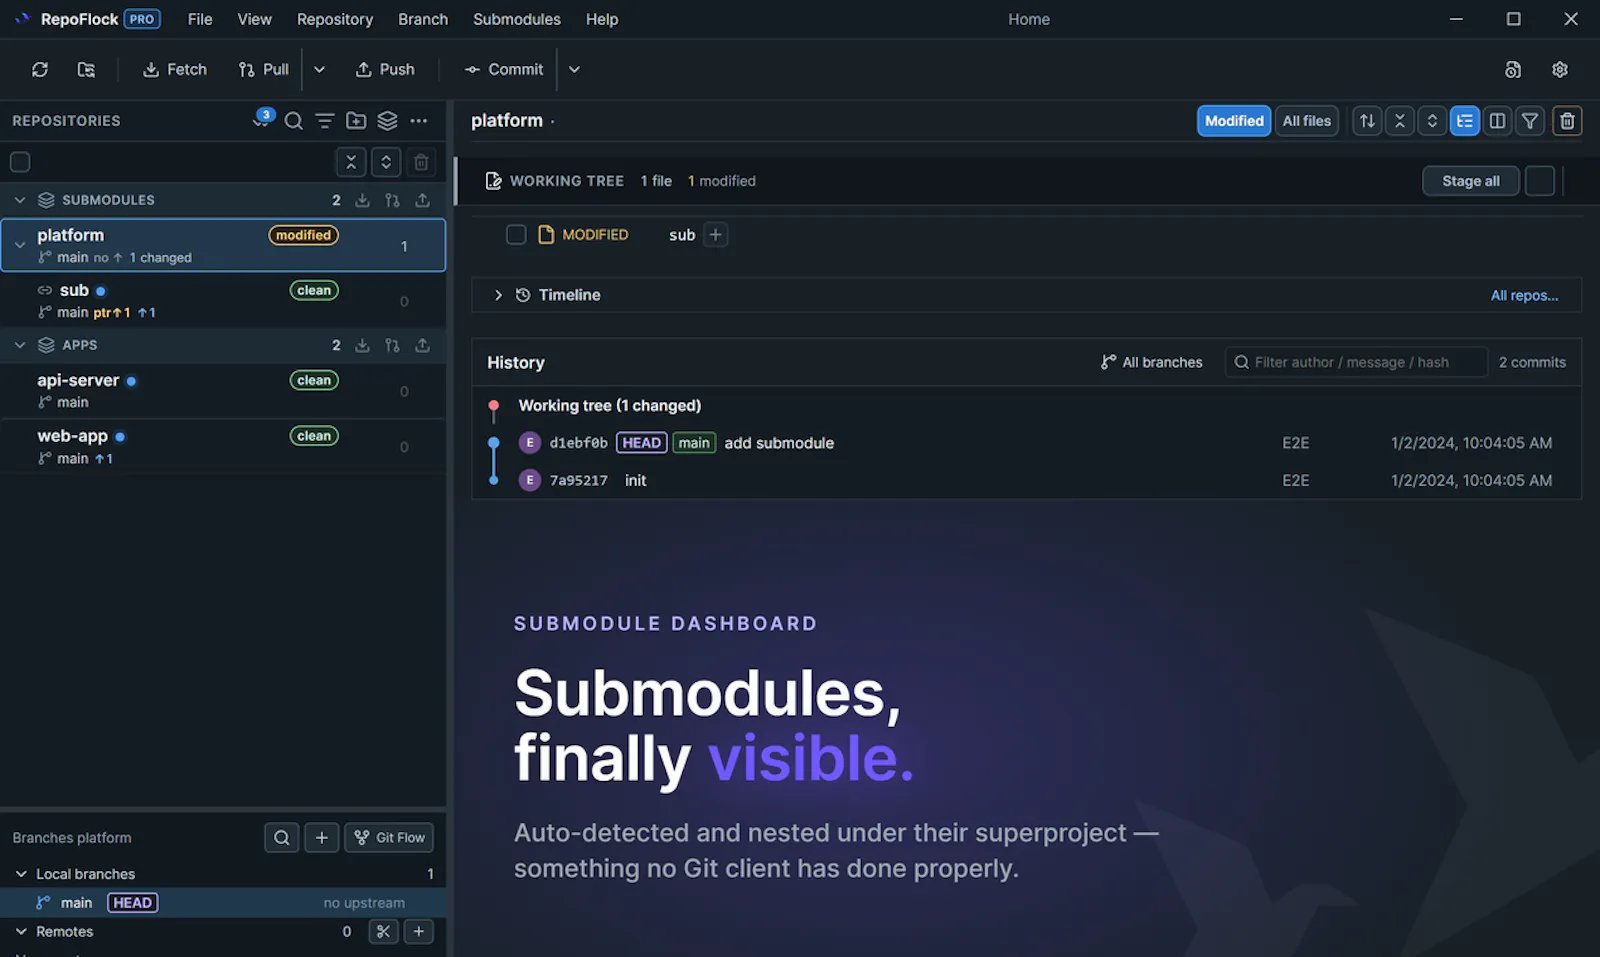The image size is (1600, 957).
Task: Select the sub submodule row
Action: point(223,300)
